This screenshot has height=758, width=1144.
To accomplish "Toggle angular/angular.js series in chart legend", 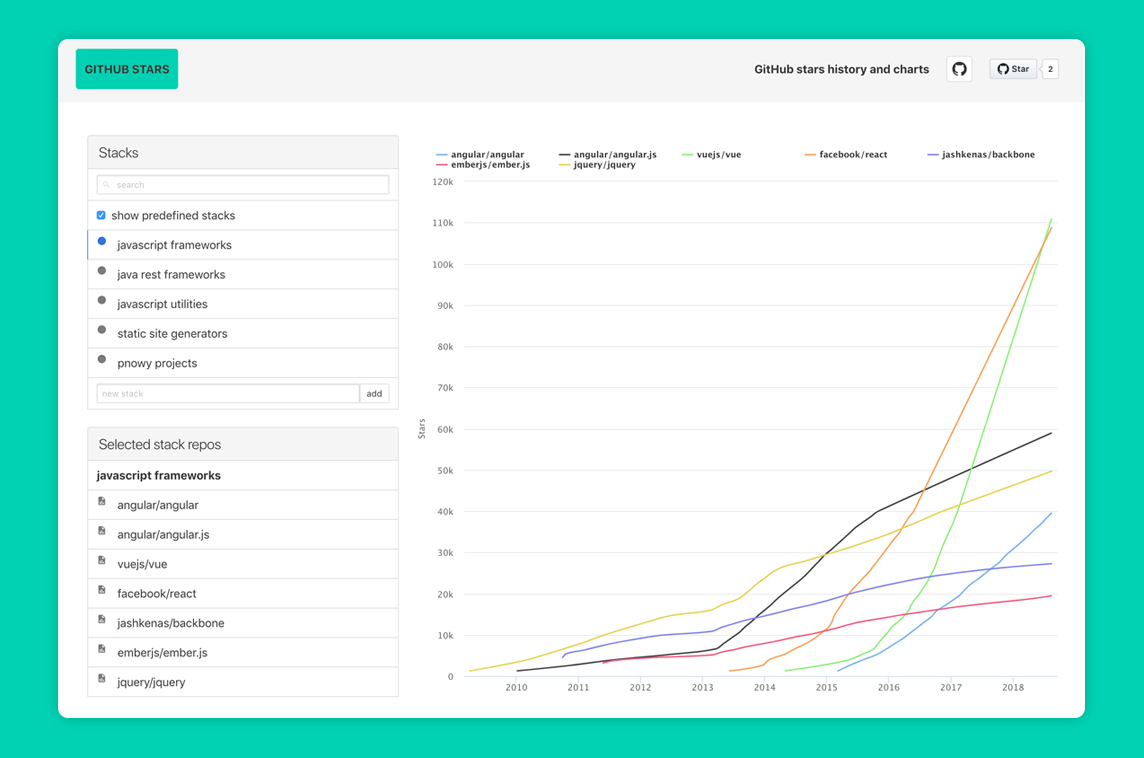I will coord(608,155).
